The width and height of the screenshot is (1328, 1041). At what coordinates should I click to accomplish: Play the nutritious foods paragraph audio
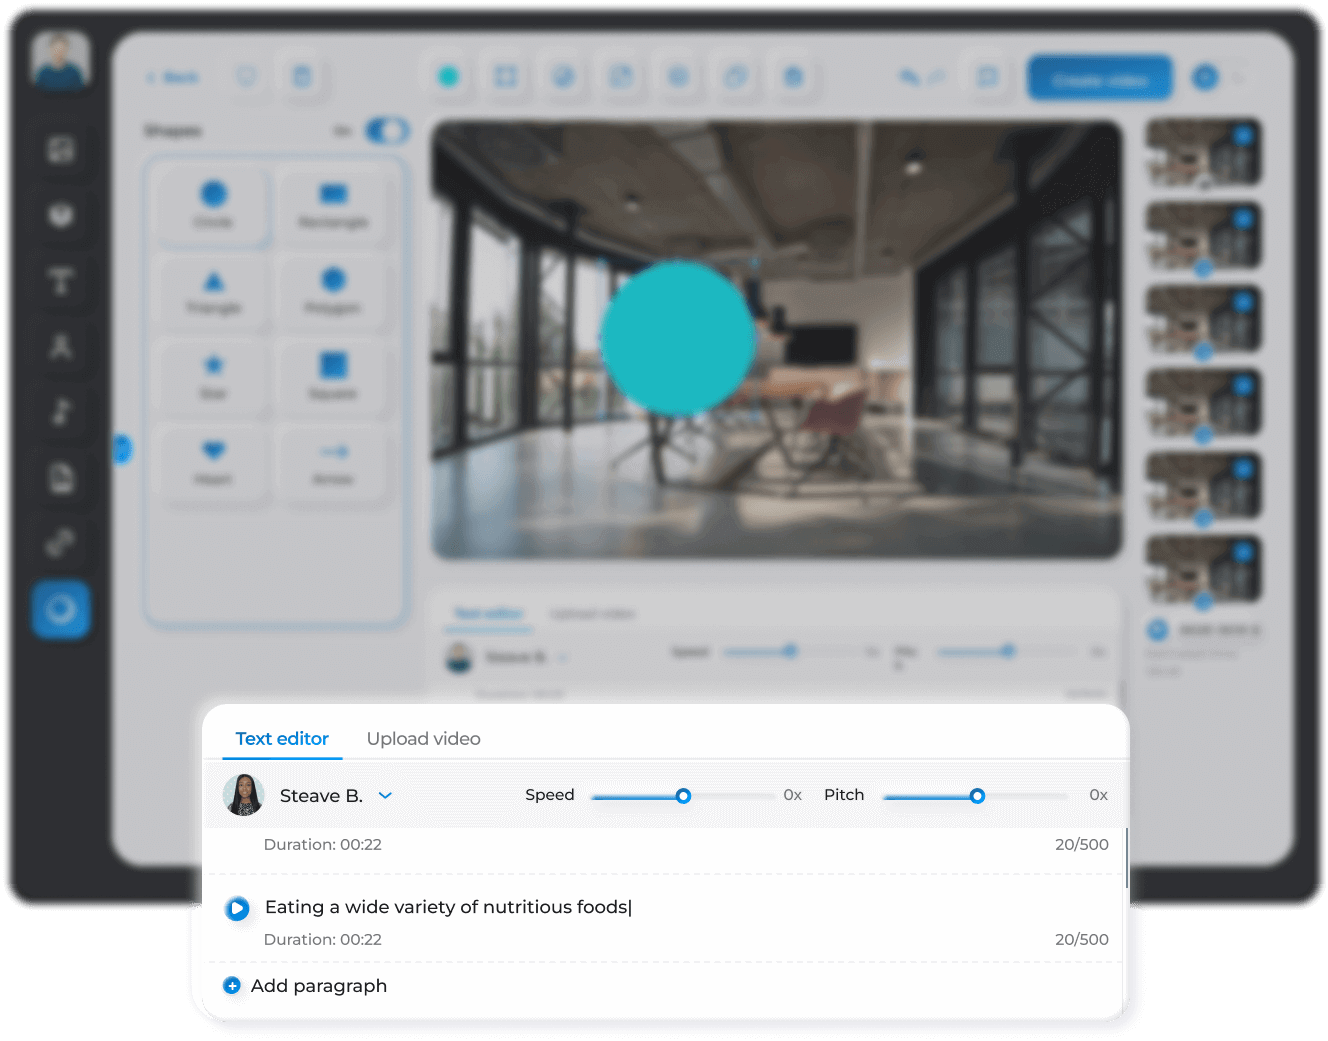tap(237, 908)
